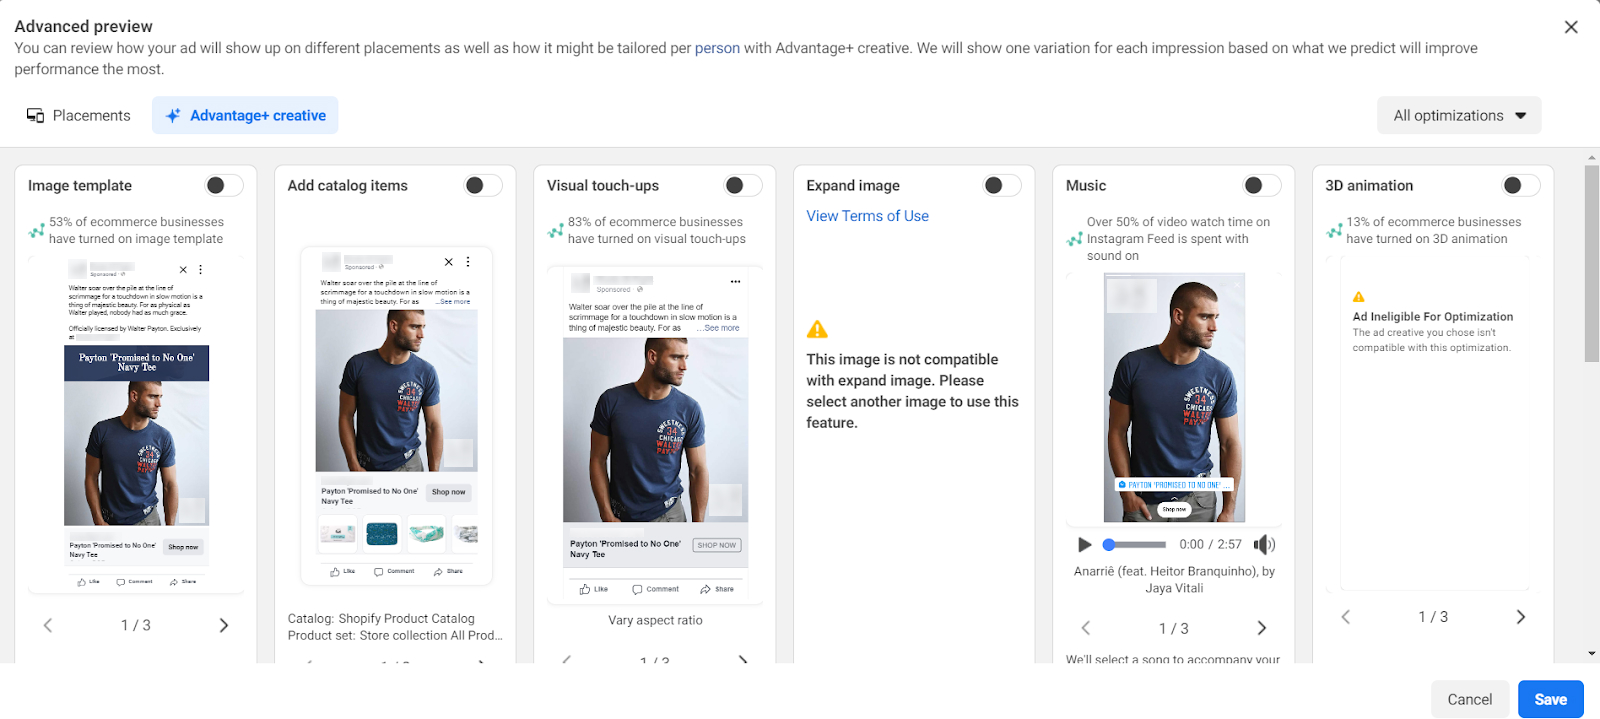This screenshot has width=1600, height=719.
Task: Enable the Image template toggle
Action: [x=224, y=185]
